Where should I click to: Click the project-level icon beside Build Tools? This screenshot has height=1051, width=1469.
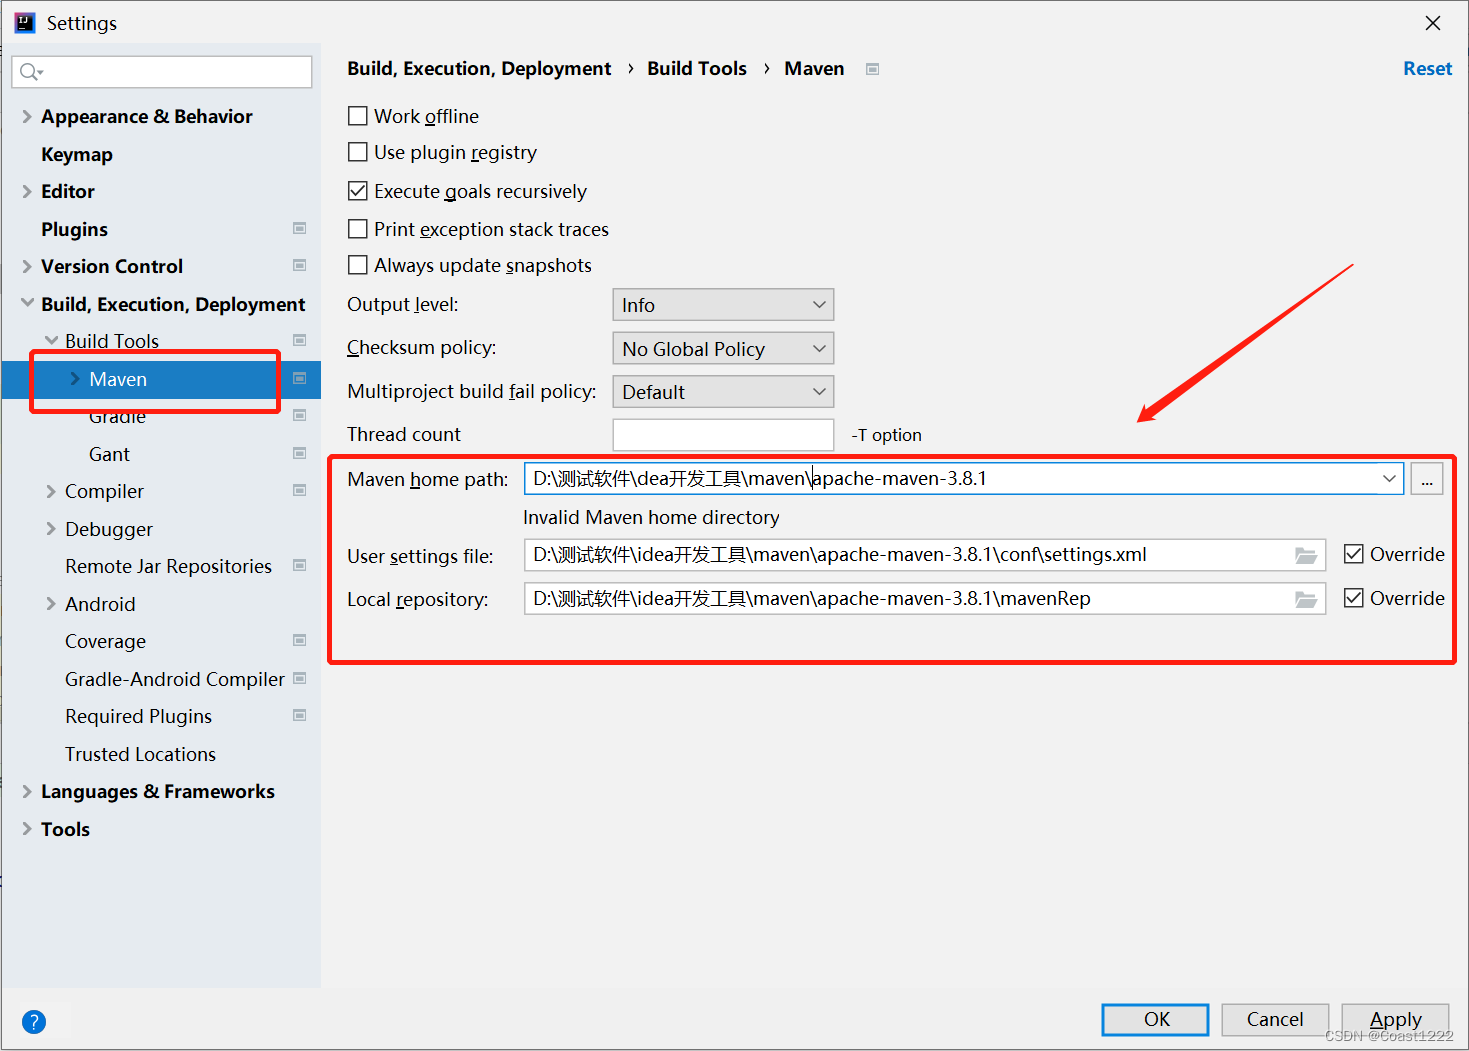coord(299,341)
